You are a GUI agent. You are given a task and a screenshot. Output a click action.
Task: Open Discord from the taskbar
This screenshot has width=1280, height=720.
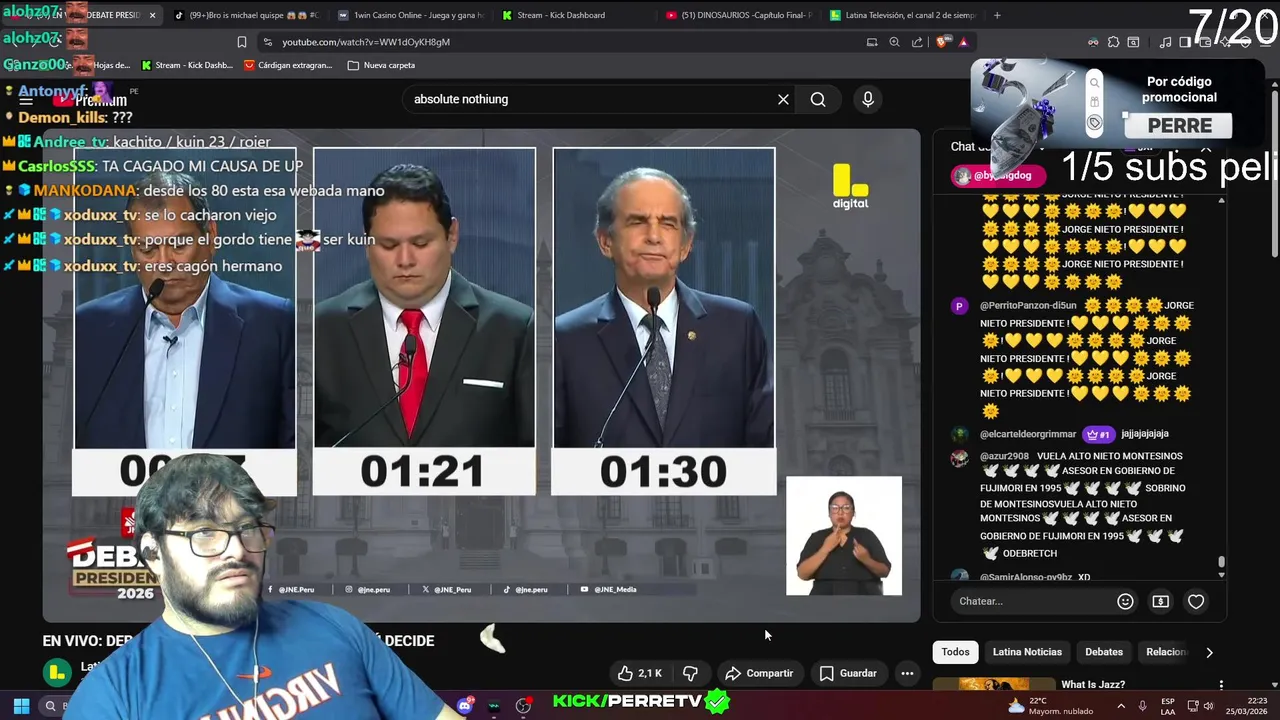(465, 705)
